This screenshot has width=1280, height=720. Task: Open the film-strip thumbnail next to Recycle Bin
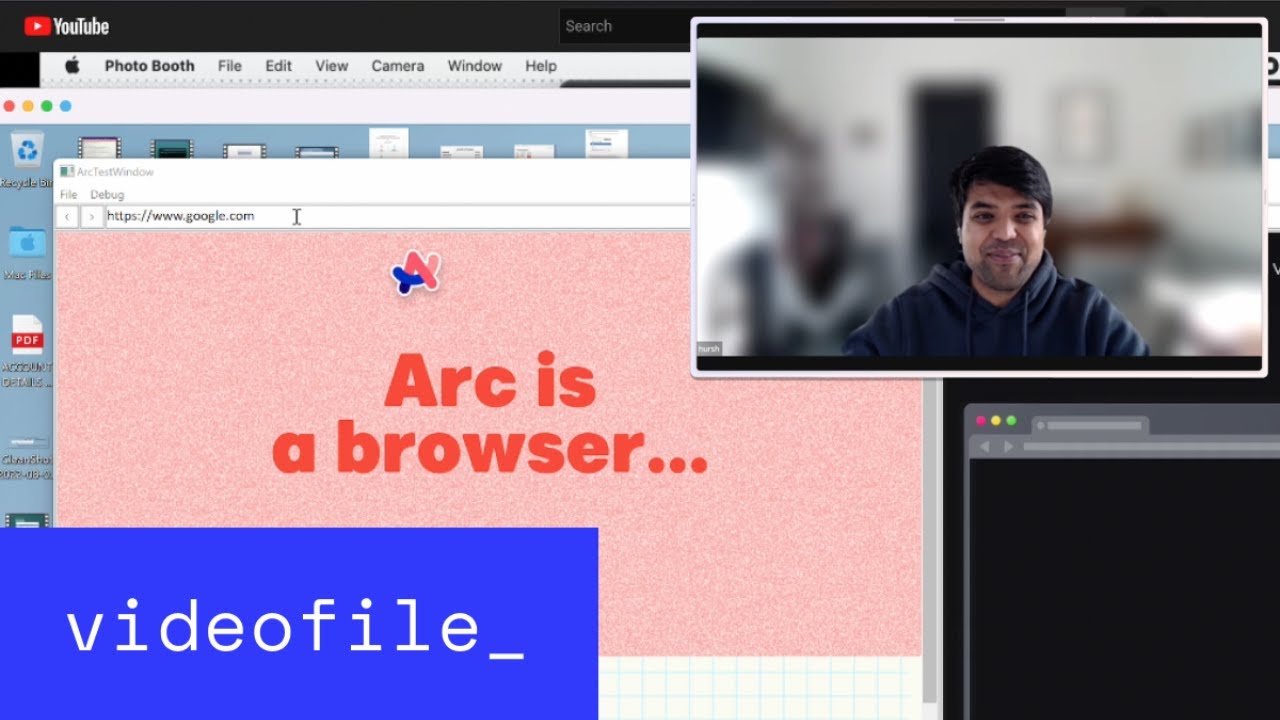99,148
